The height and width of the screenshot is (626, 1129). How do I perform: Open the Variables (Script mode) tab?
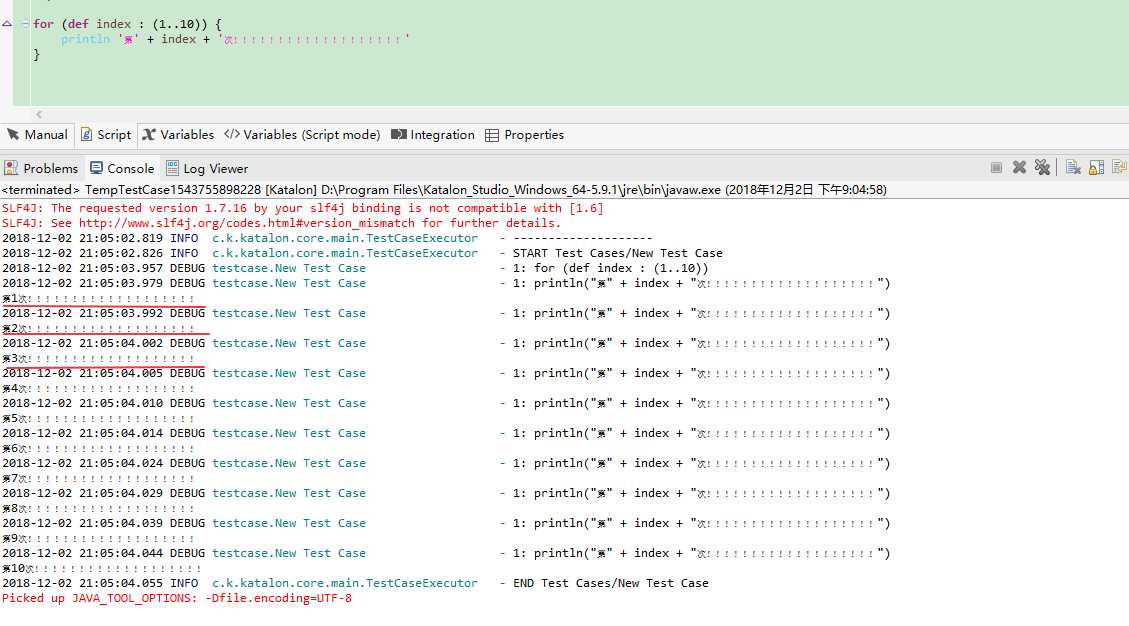pyautogui.click(x=302, y=135)
